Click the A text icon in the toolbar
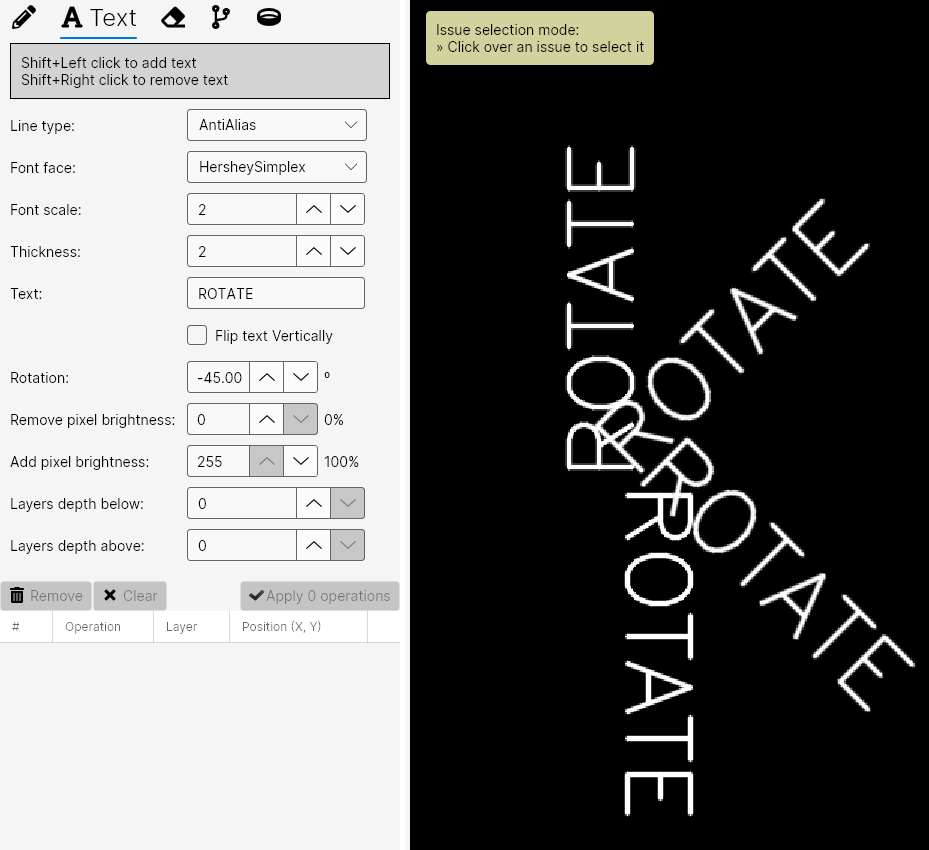This screenshot has height=850, width=929. click(71, 17)
